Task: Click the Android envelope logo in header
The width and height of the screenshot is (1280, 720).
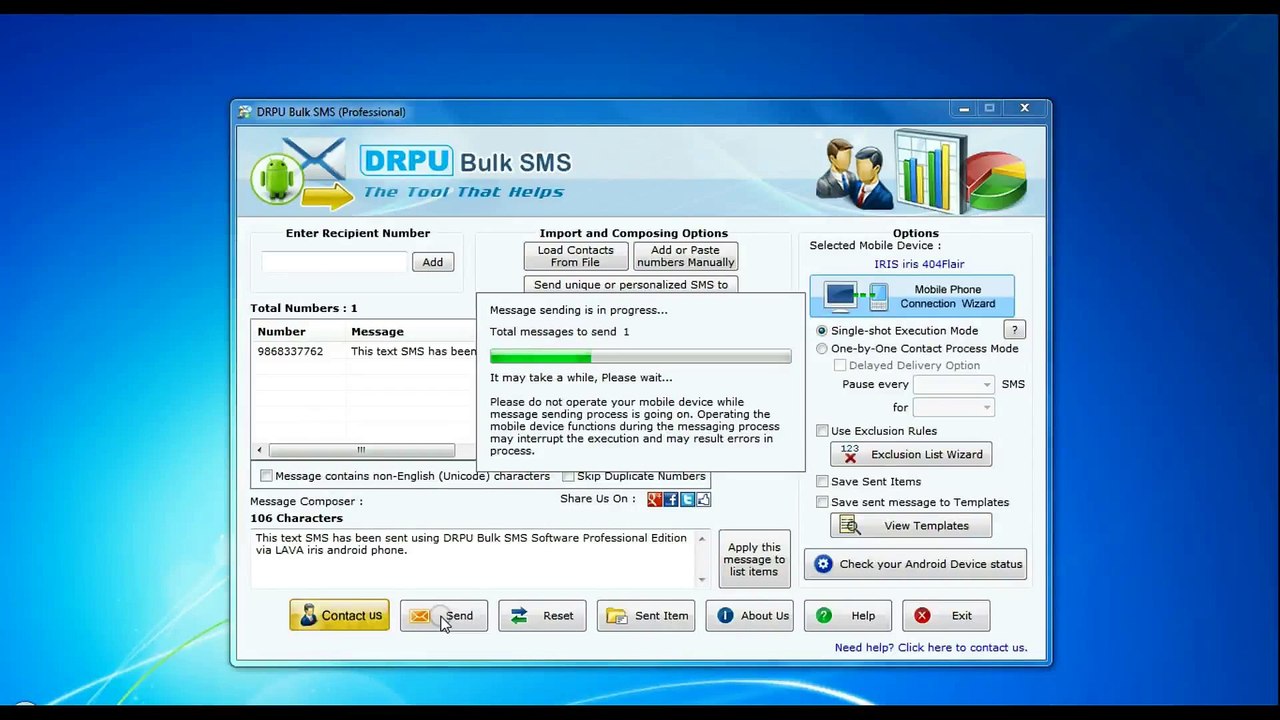Action: [x=300, y=173]
